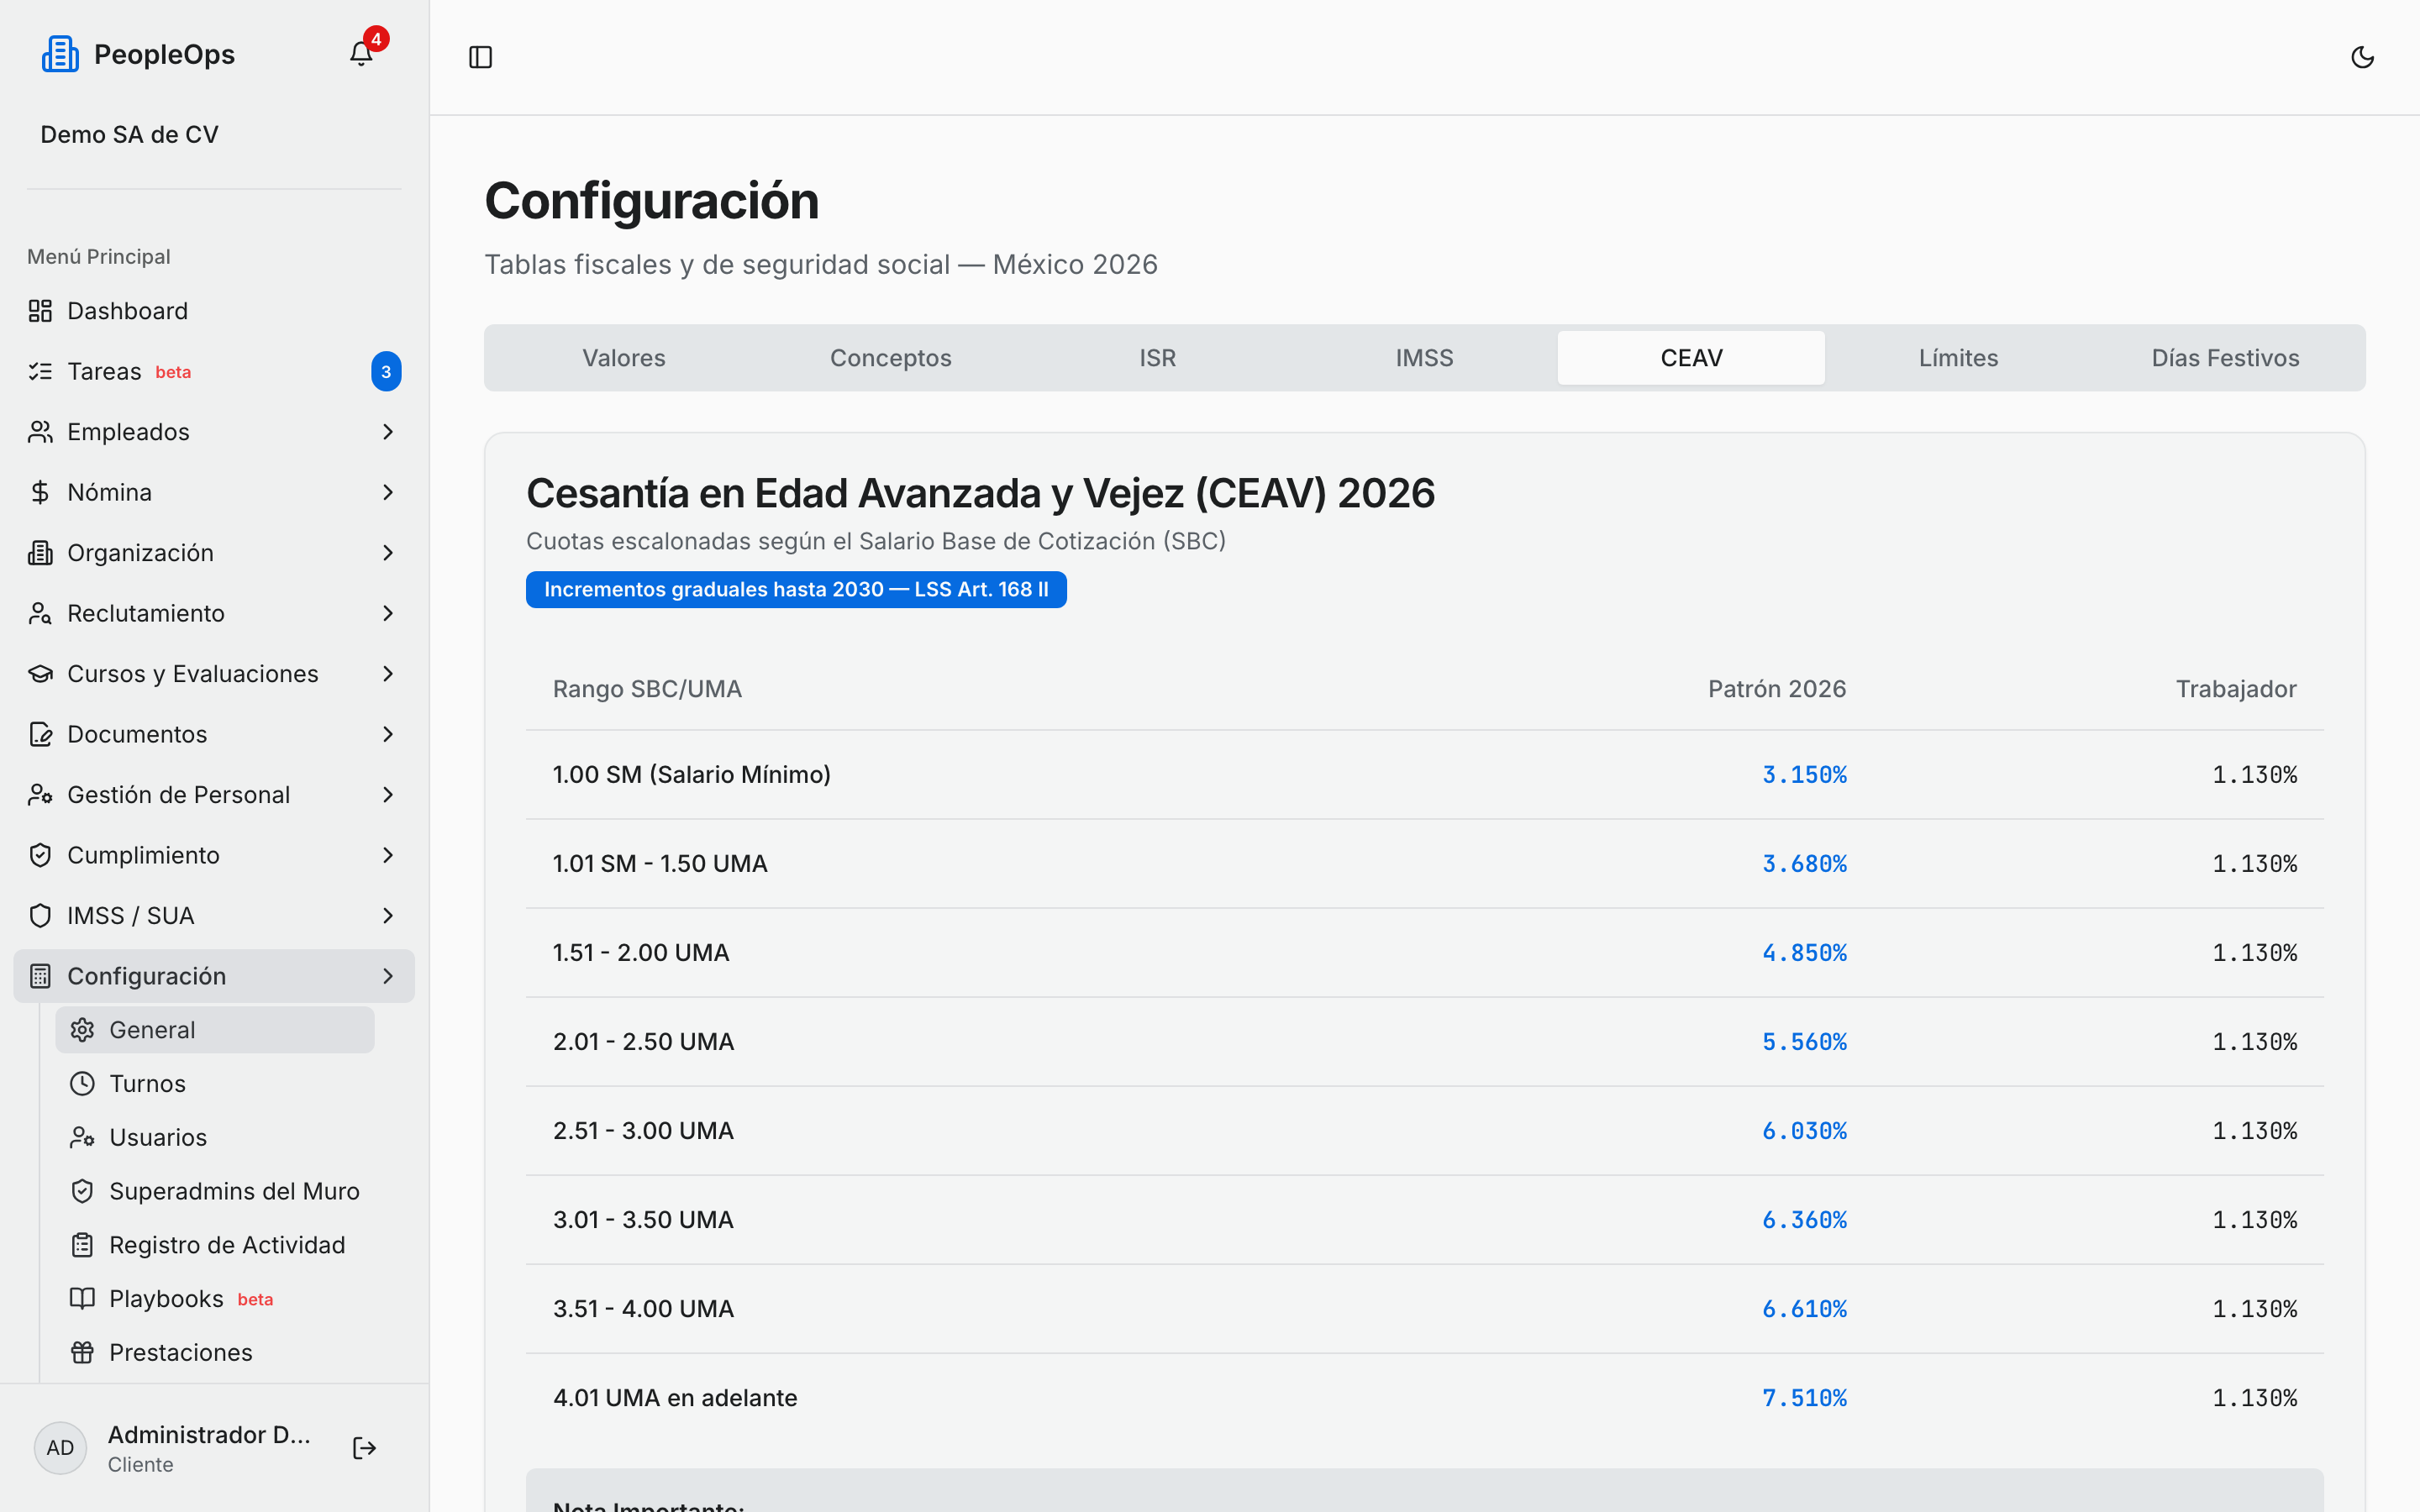Click the 1.51 - 2.00 UMA row label
This screenshot has width=2420, height=1512.
click(x=641, y=953)
